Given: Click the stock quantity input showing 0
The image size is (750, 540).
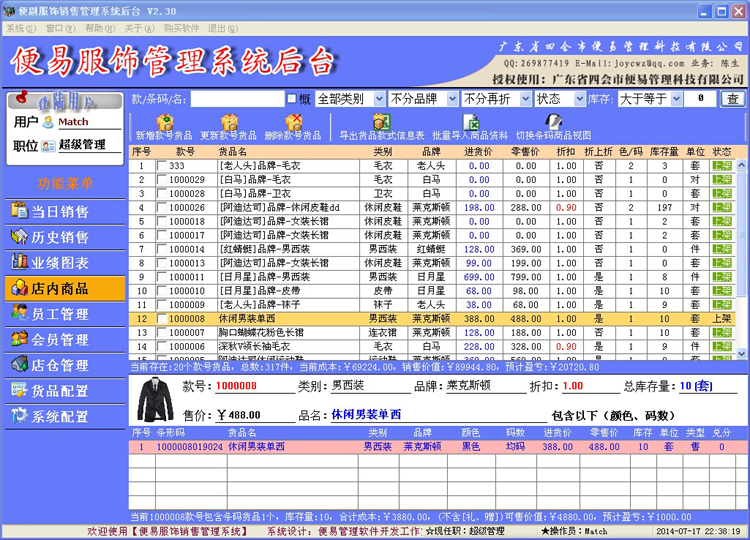Looking at the screenshot, I should coord(700,99).
